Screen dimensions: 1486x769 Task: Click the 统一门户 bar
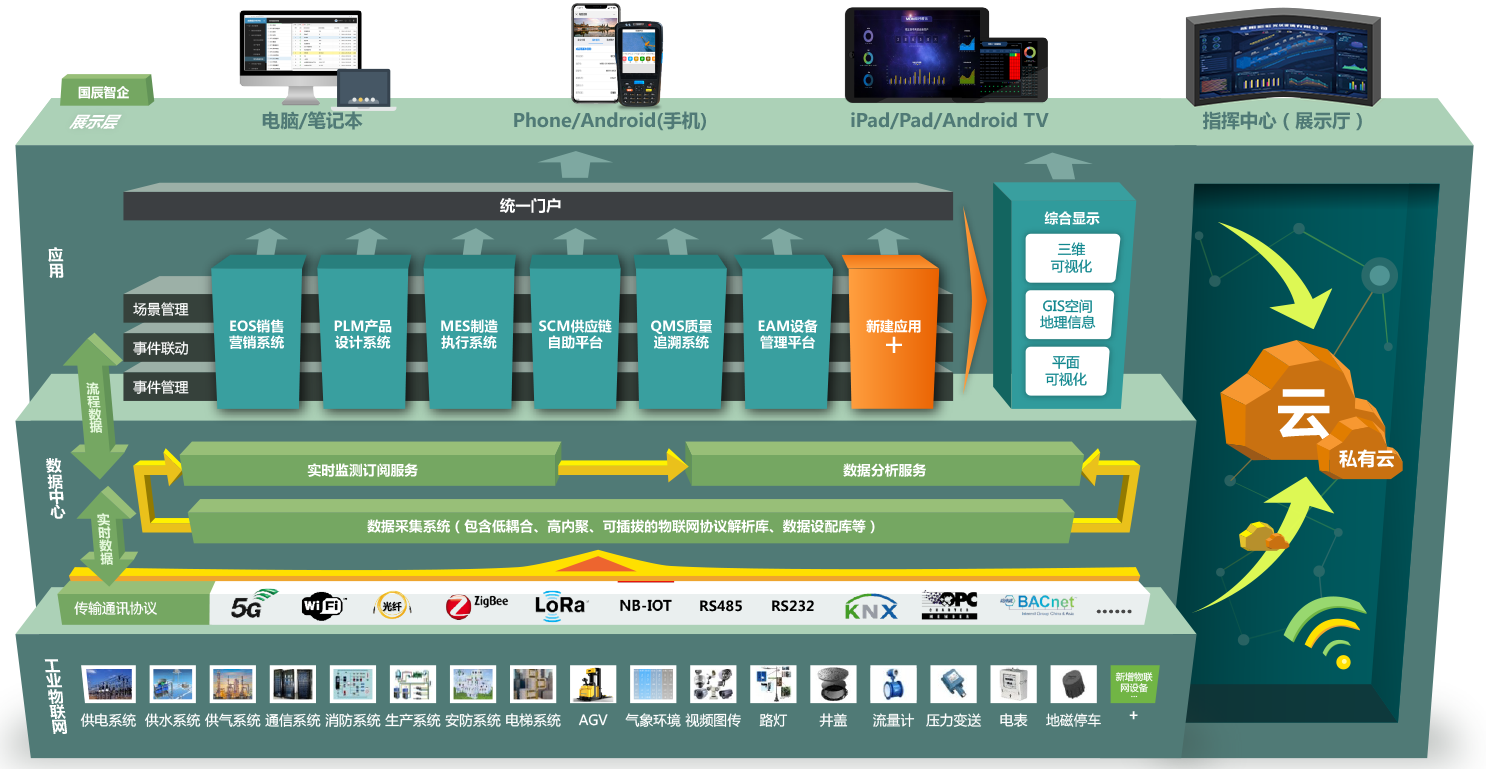pos(538,207)
